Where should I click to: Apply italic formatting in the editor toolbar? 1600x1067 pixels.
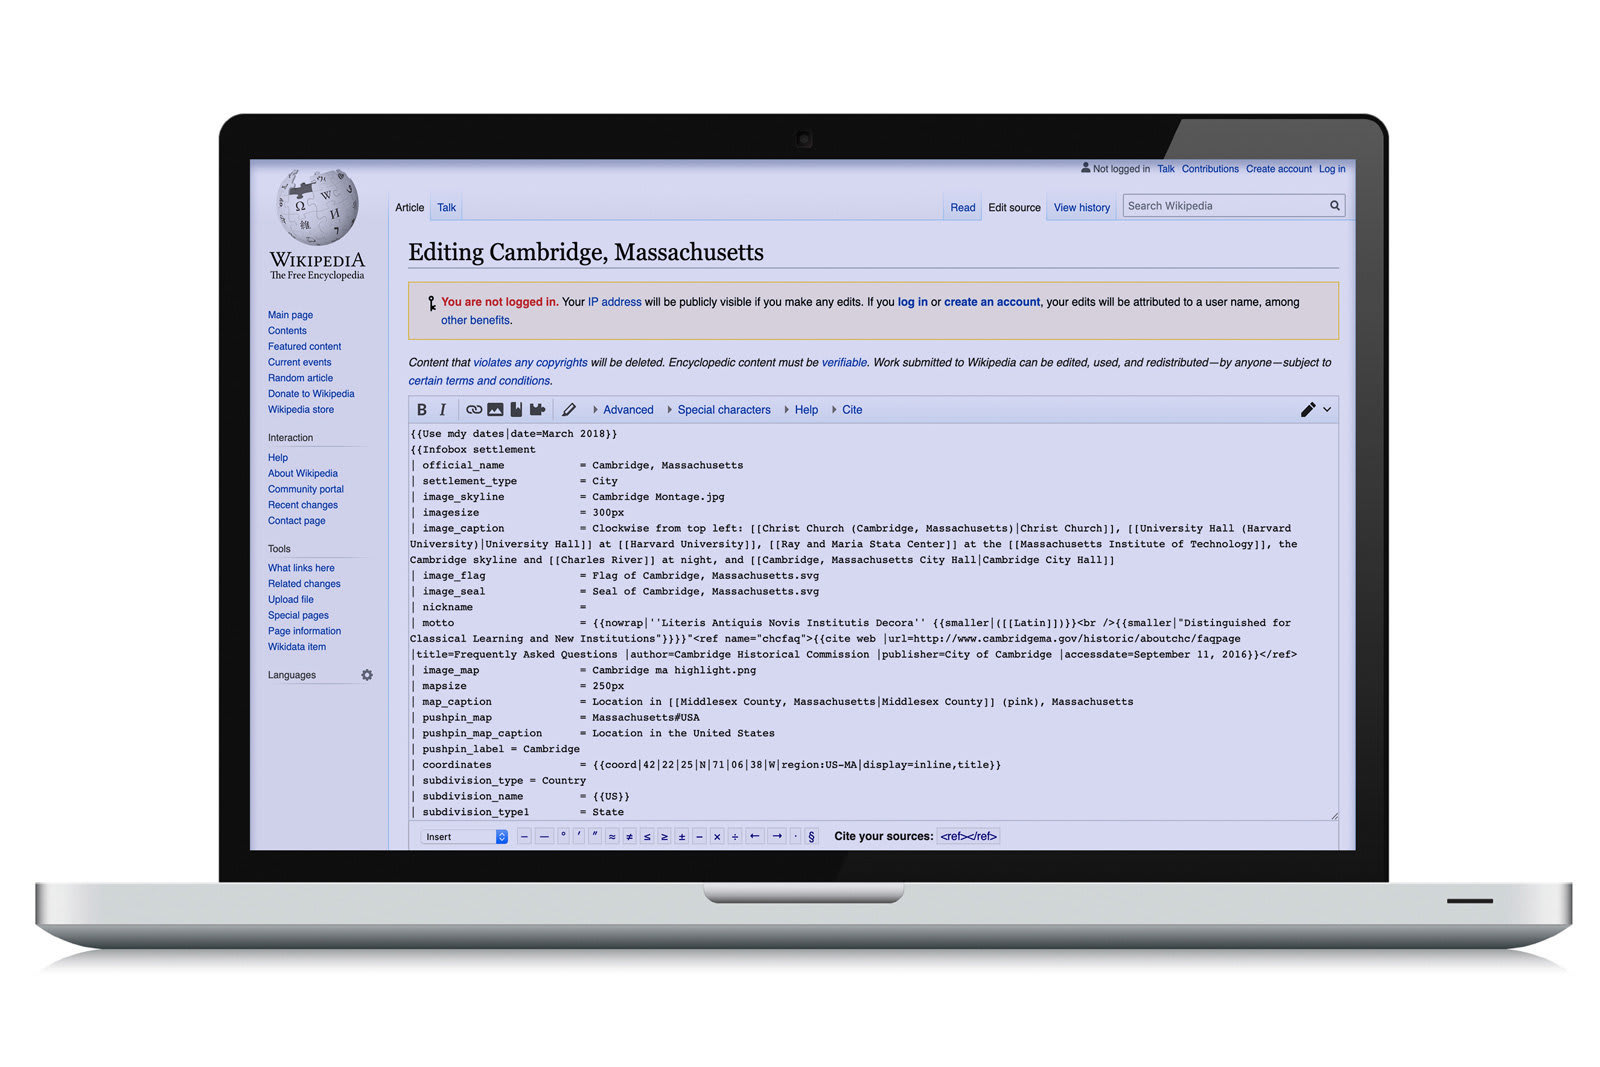[443, 410]
